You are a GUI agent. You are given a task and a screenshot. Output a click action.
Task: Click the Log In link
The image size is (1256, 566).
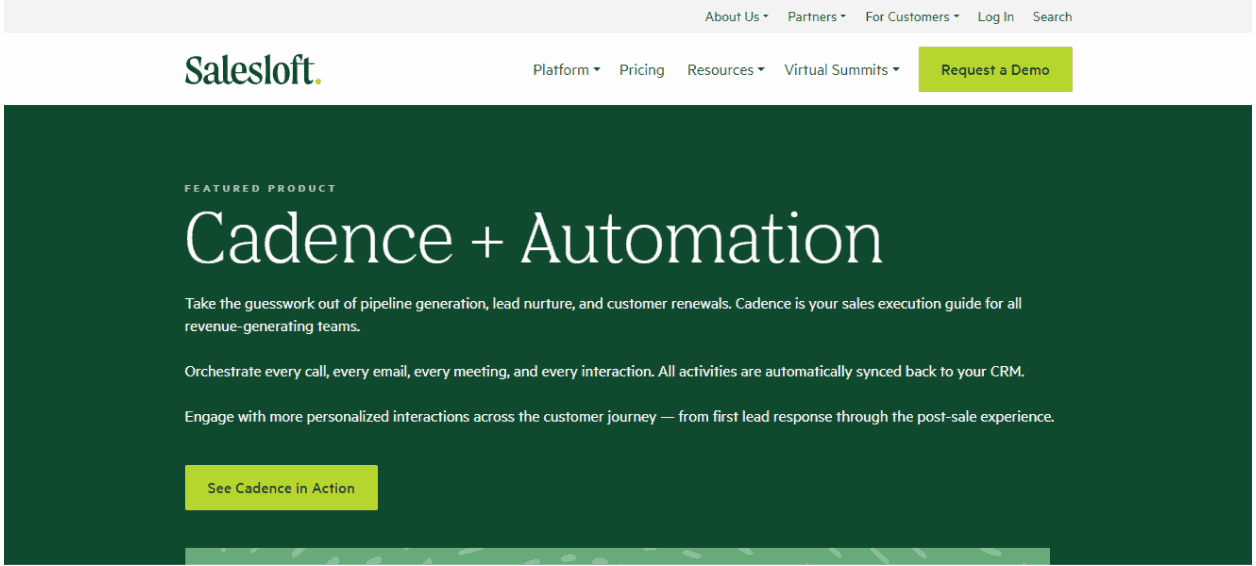996,17
